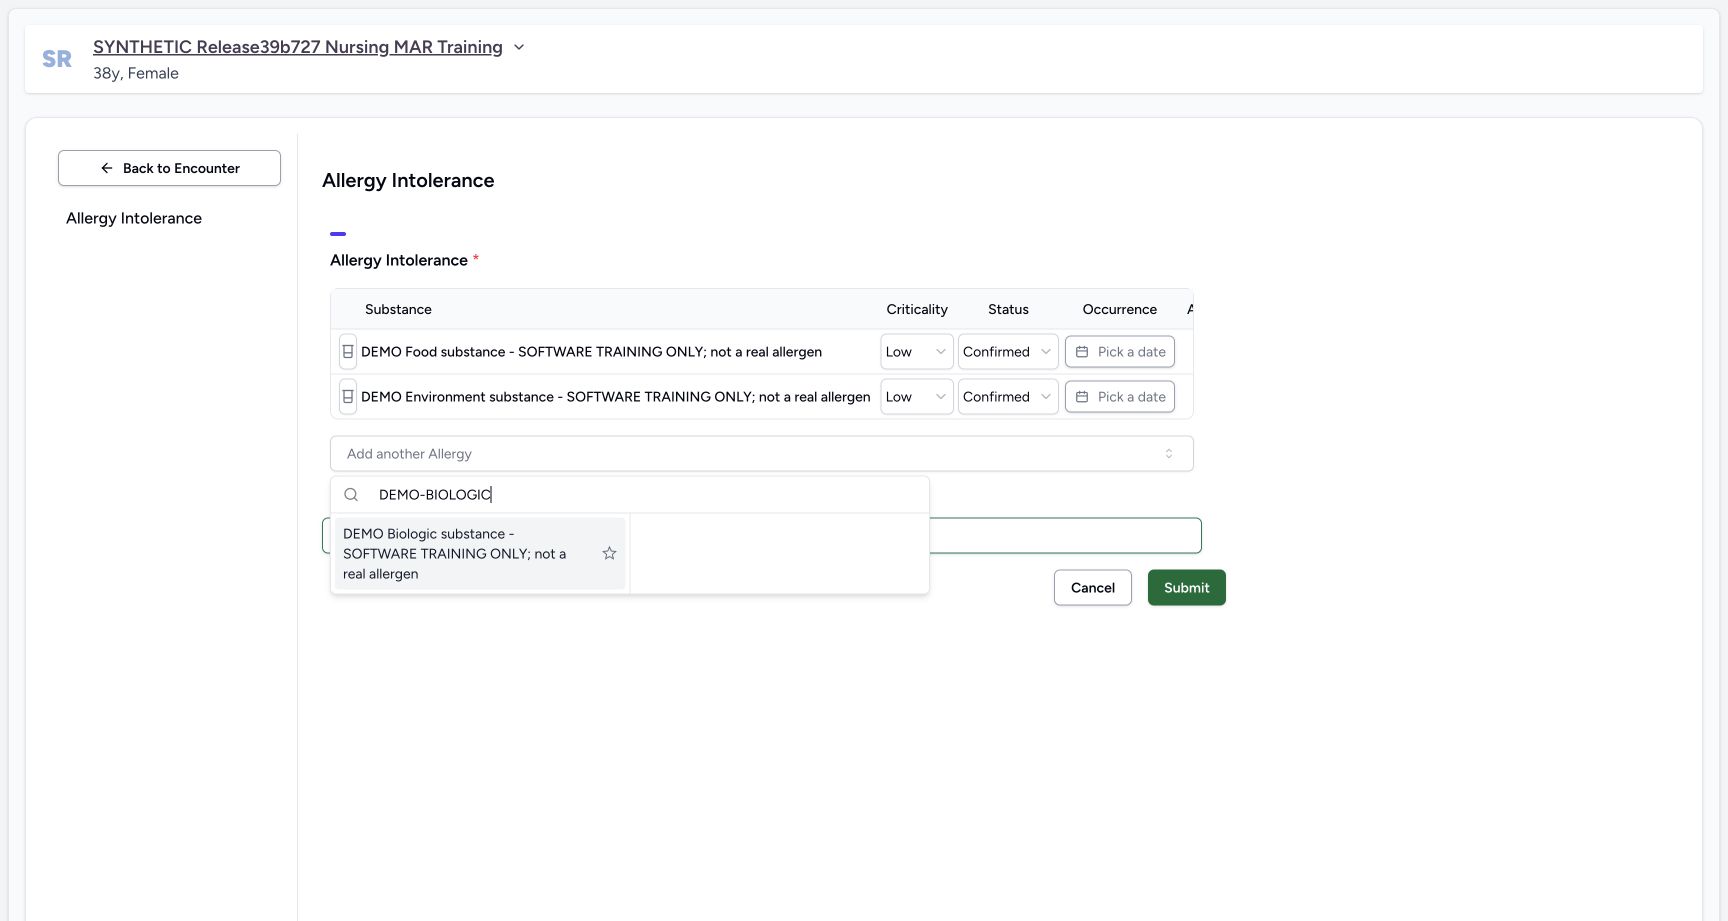Click the Occurrence column header
The image size is (1728, 921).
click(x=1120, y=310)
